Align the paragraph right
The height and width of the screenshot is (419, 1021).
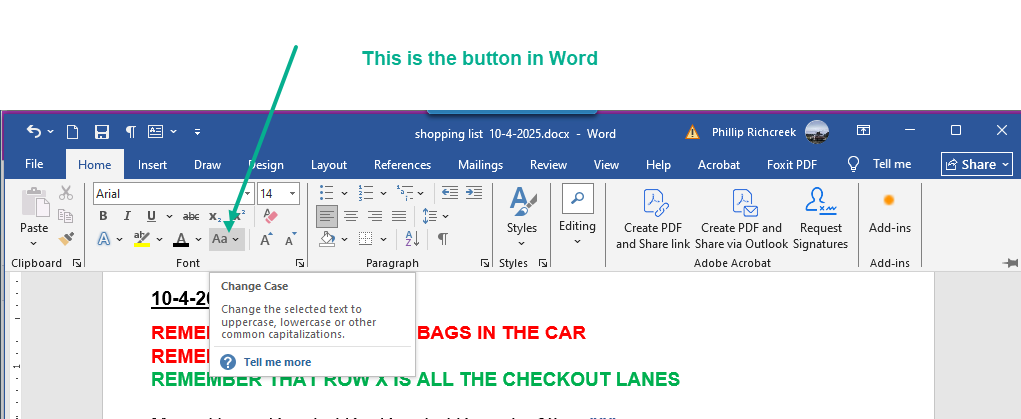click(x=374, y=216)
